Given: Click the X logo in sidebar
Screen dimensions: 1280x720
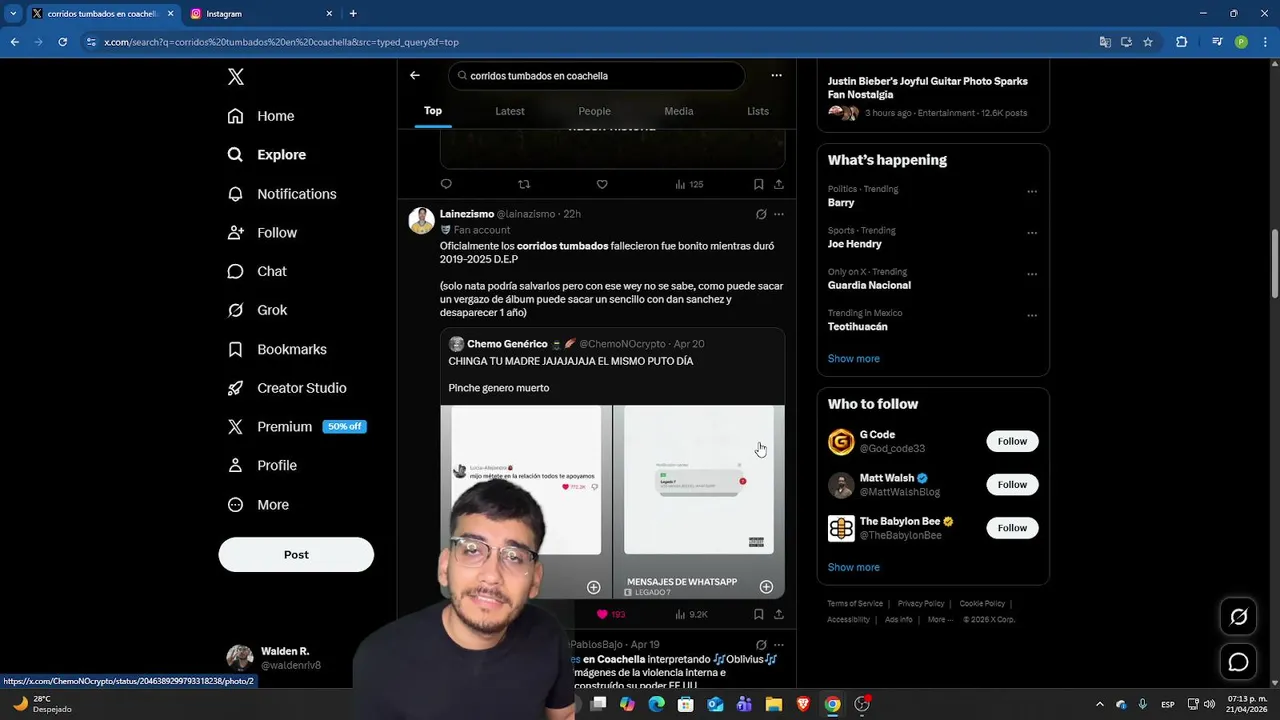Looking at the screenshot, I should coord(235,77).
